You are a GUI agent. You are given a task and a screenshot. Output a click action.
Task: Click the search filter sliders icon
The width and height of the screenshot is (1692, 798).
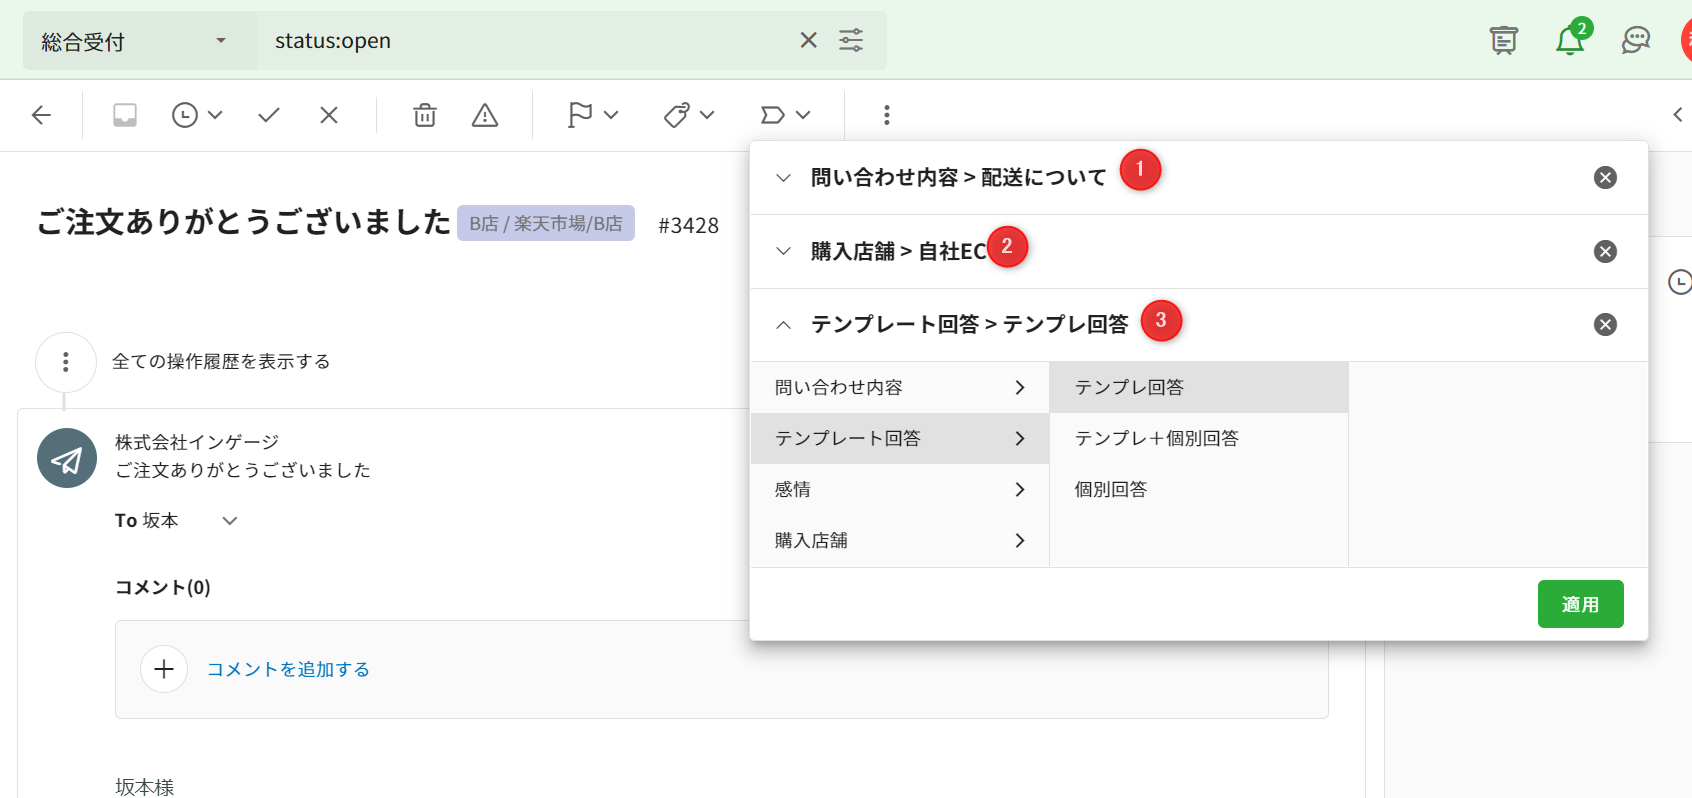(x=851, y=40)
